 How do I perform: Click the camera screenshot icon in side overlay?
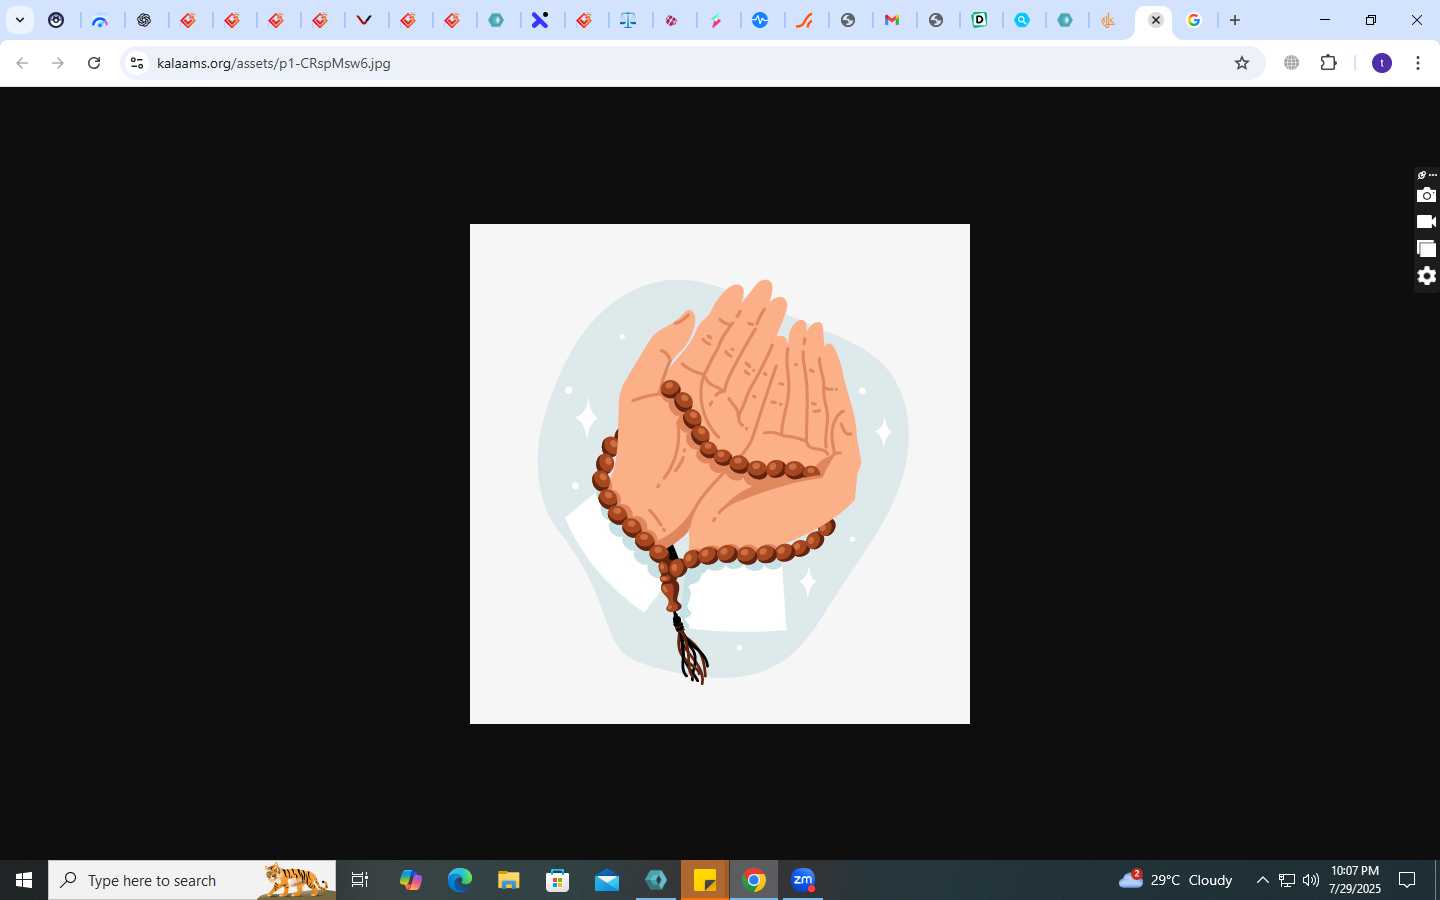point(1426,195)
